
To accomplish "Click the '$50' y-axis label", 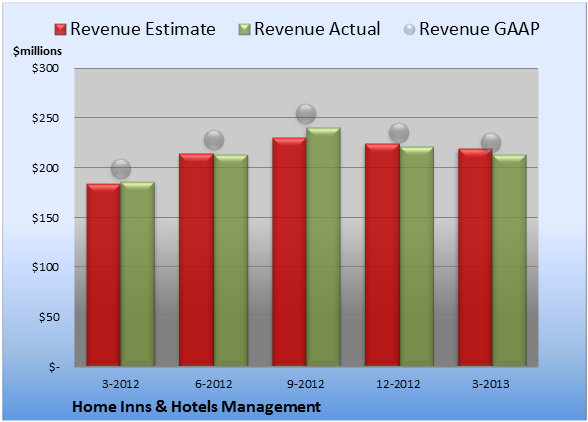I will tap(49, 317).
